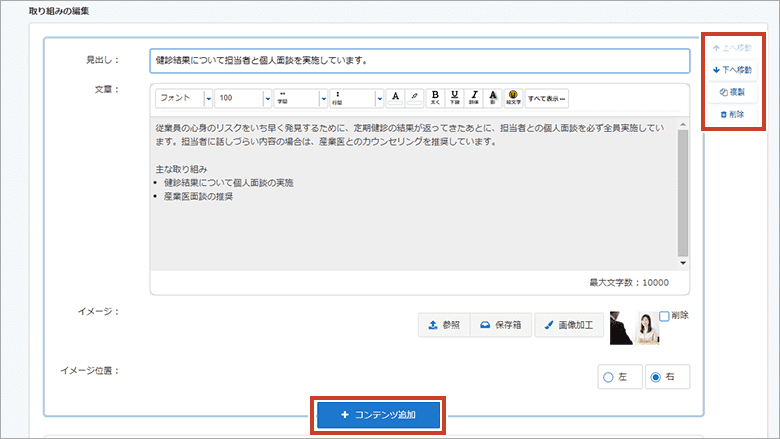
Task: Delete the block with 削除 trash button
Action: click(x=734, y=115)
